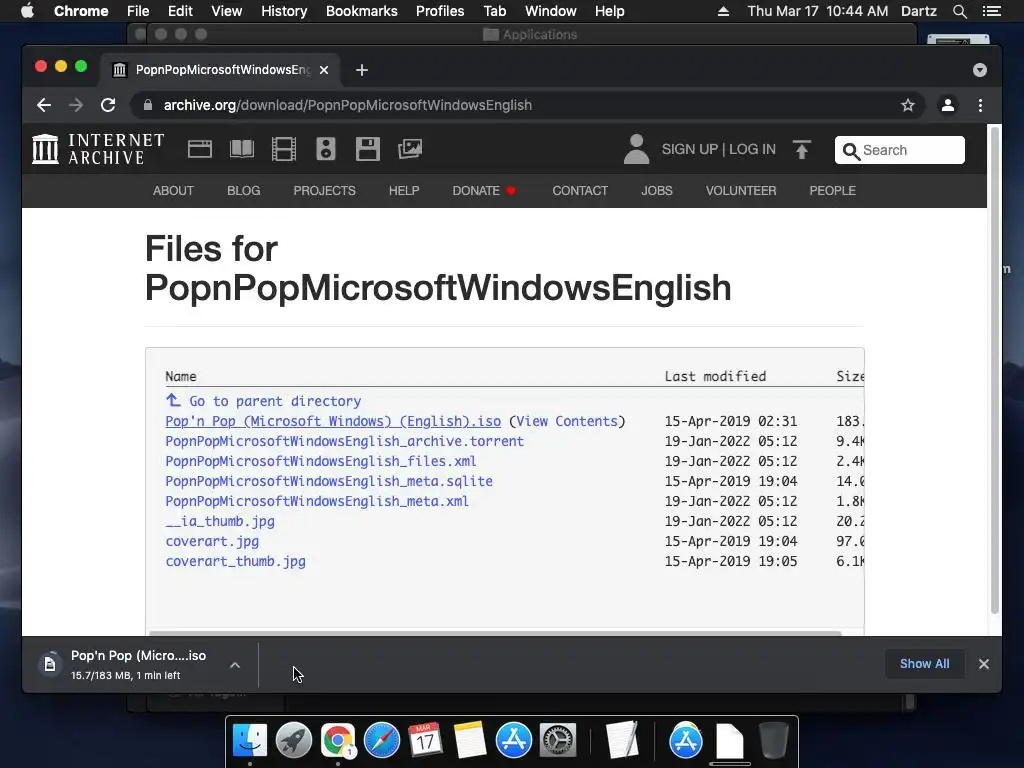Open tab search dropdown arrow
Viewport: 1024px width, 768px height.
(980, 70)
